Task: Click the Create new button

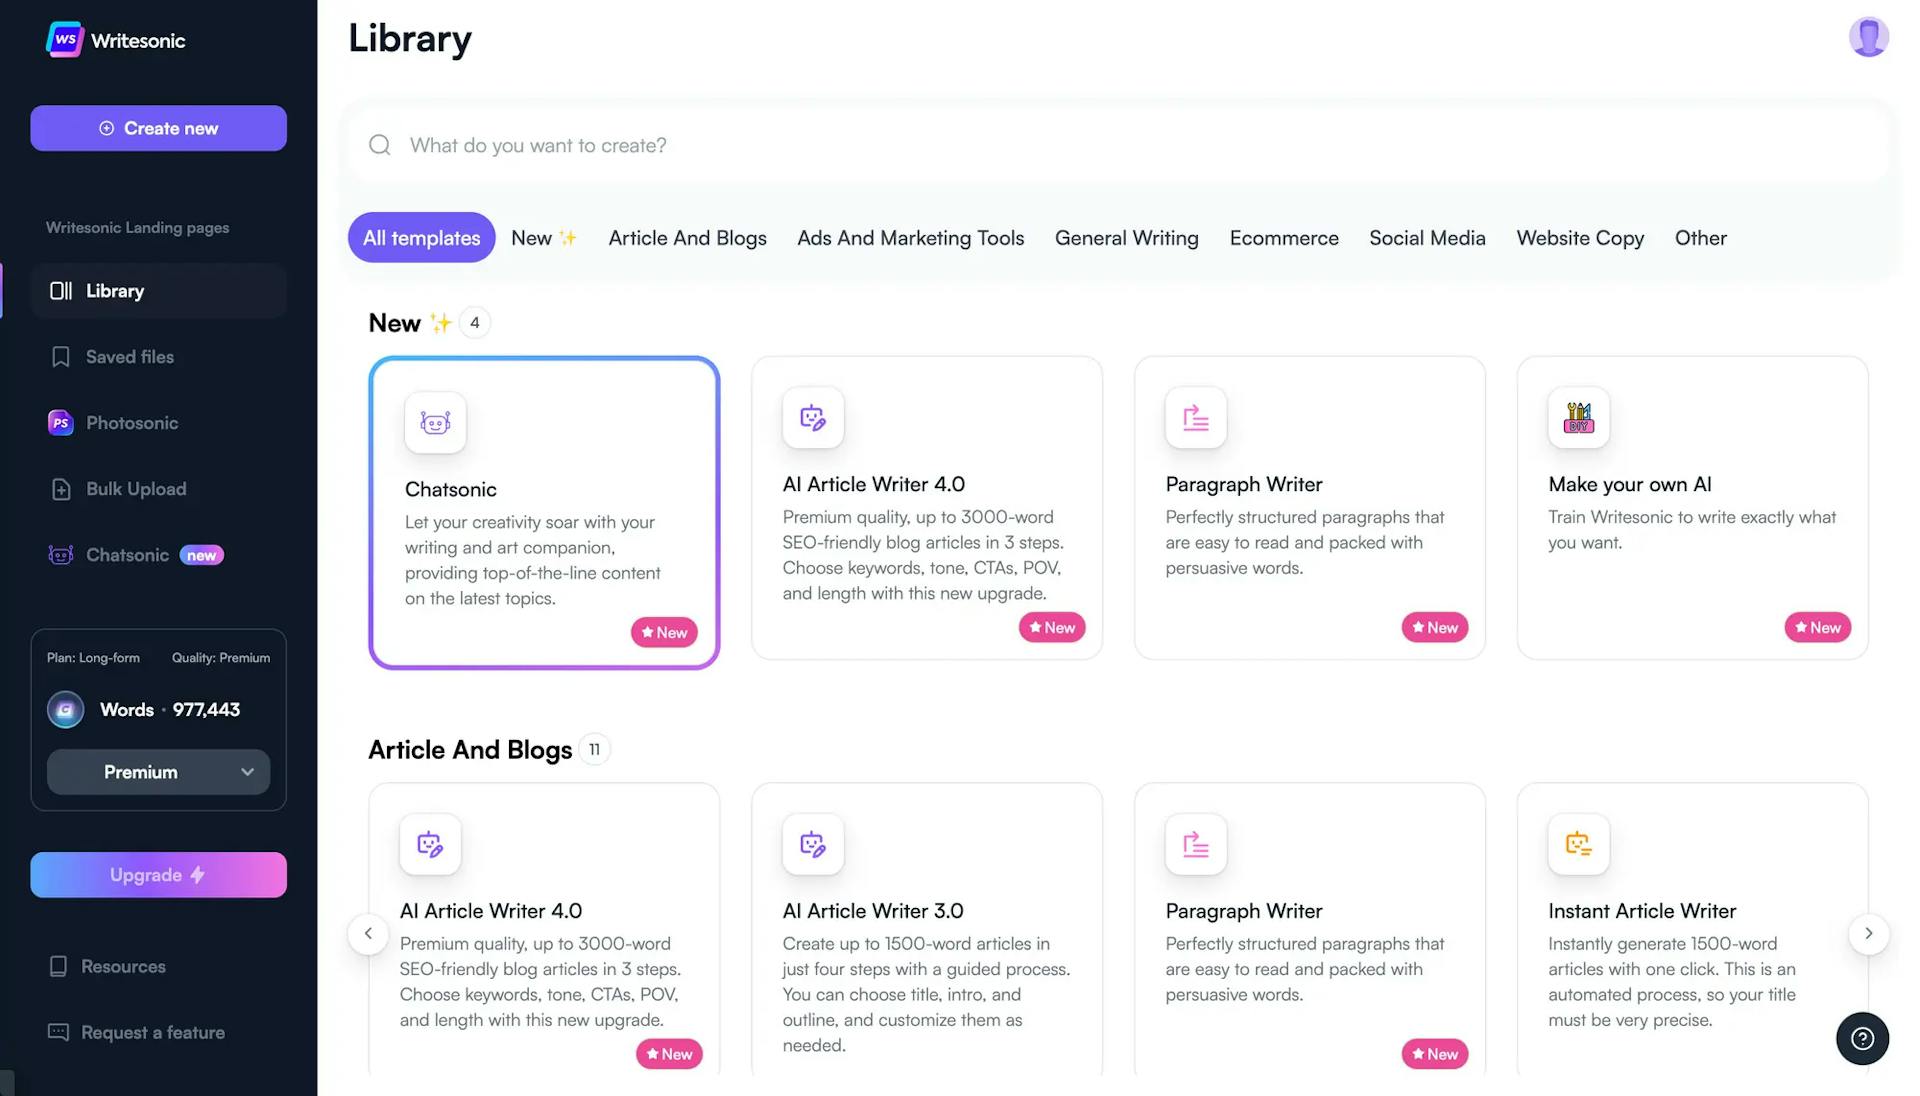Action: [158, 128]
